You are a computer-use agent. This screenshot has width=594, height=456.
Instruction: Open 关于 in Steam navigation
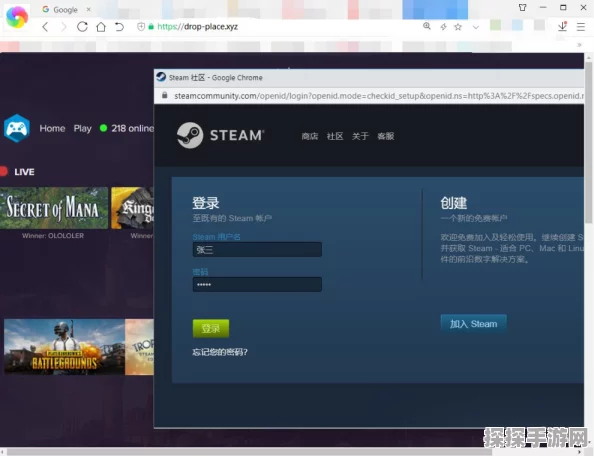(x=360, y=136)
